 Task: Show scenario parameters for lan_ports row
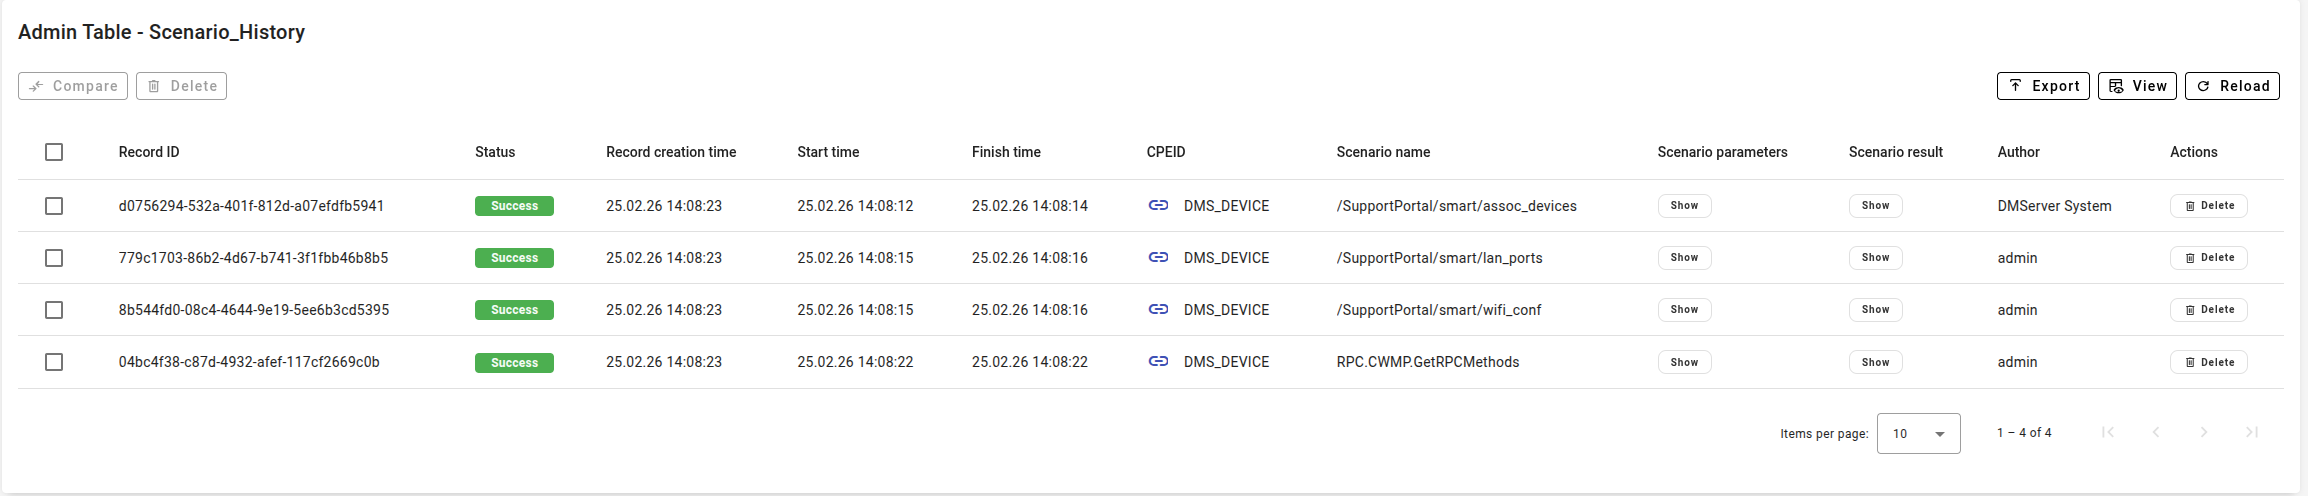1684,257
